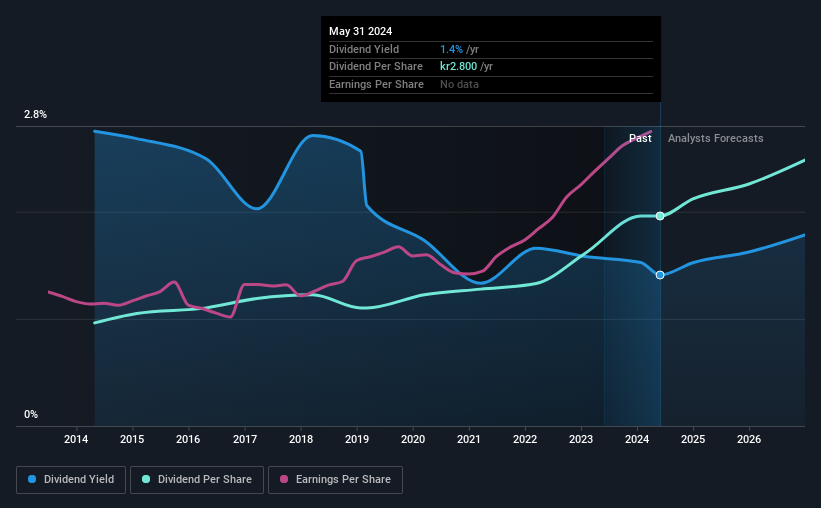Click the 2014 x-axis label

76,439
